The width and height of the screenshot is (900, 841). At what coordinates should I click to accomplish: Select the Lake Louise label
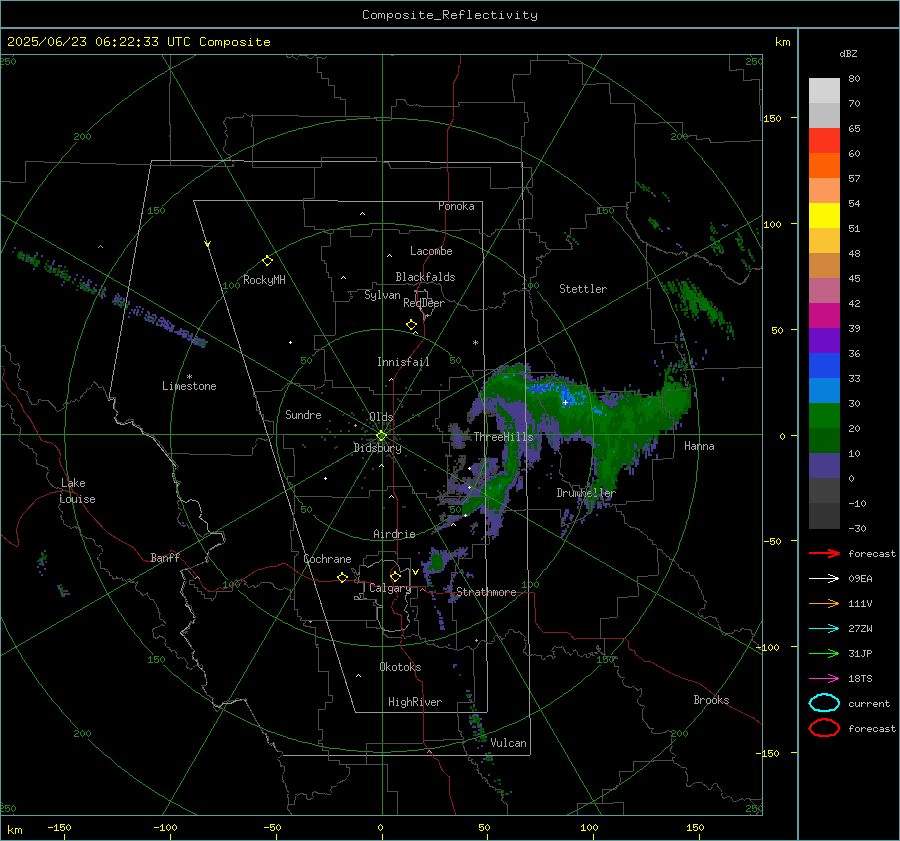tap(77, 491)
